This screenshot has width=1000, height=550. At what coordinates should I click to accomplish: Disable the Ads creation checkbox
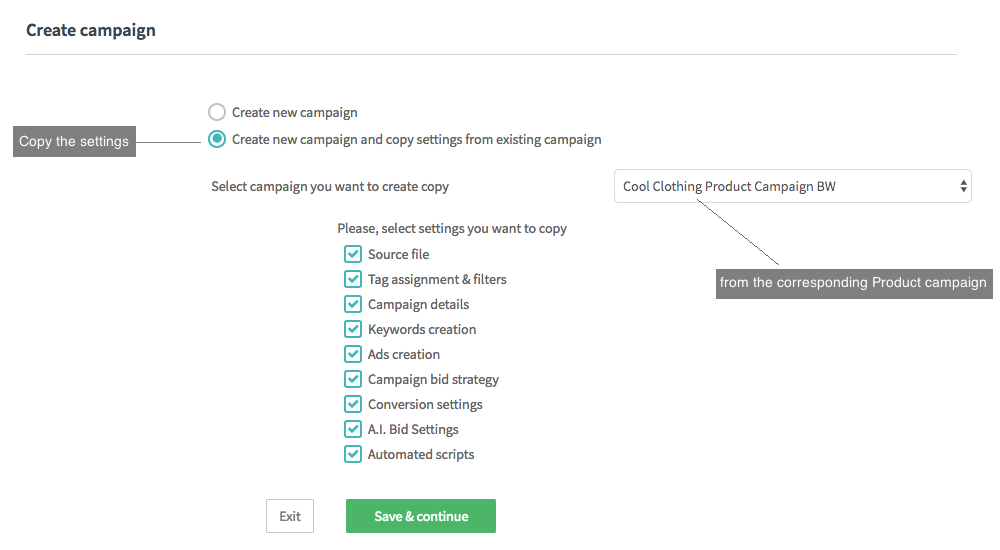coord(352,354)
